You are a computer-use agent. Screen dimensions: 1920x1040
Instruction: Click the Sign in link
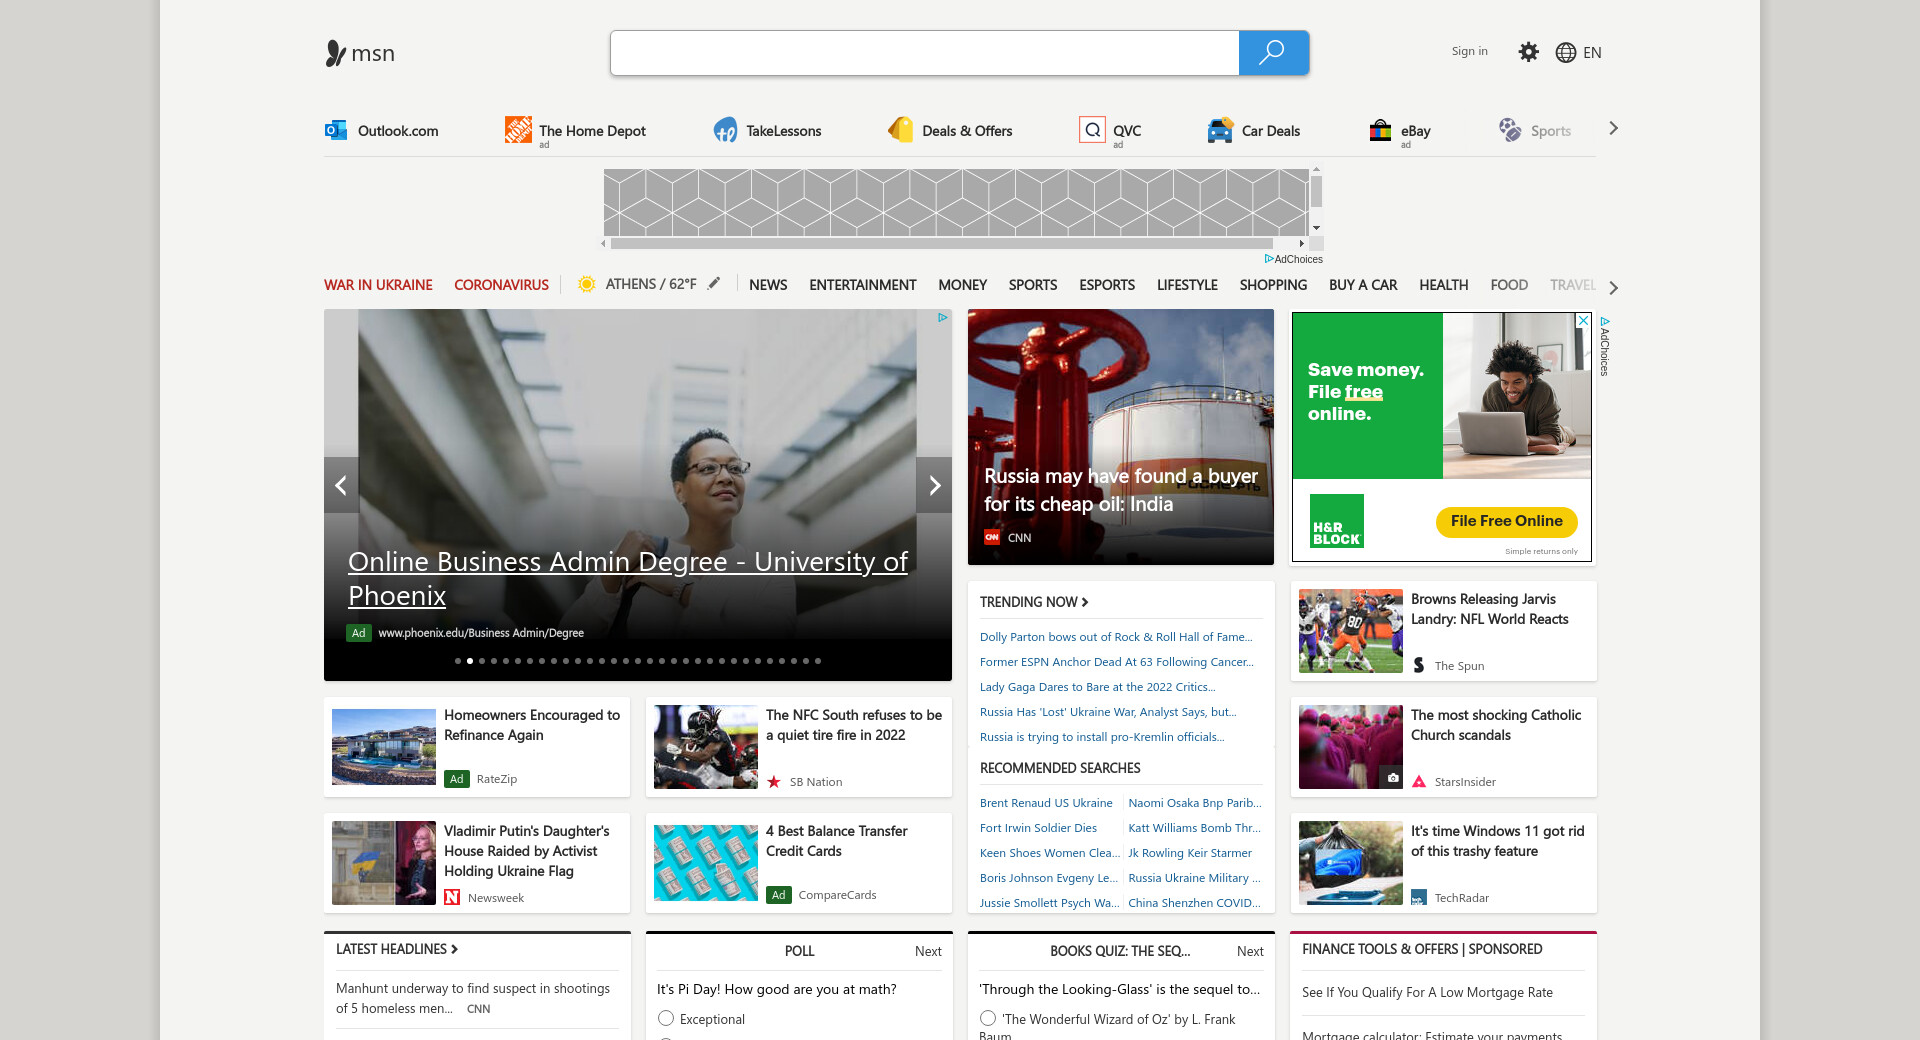tap(1469, 51)
